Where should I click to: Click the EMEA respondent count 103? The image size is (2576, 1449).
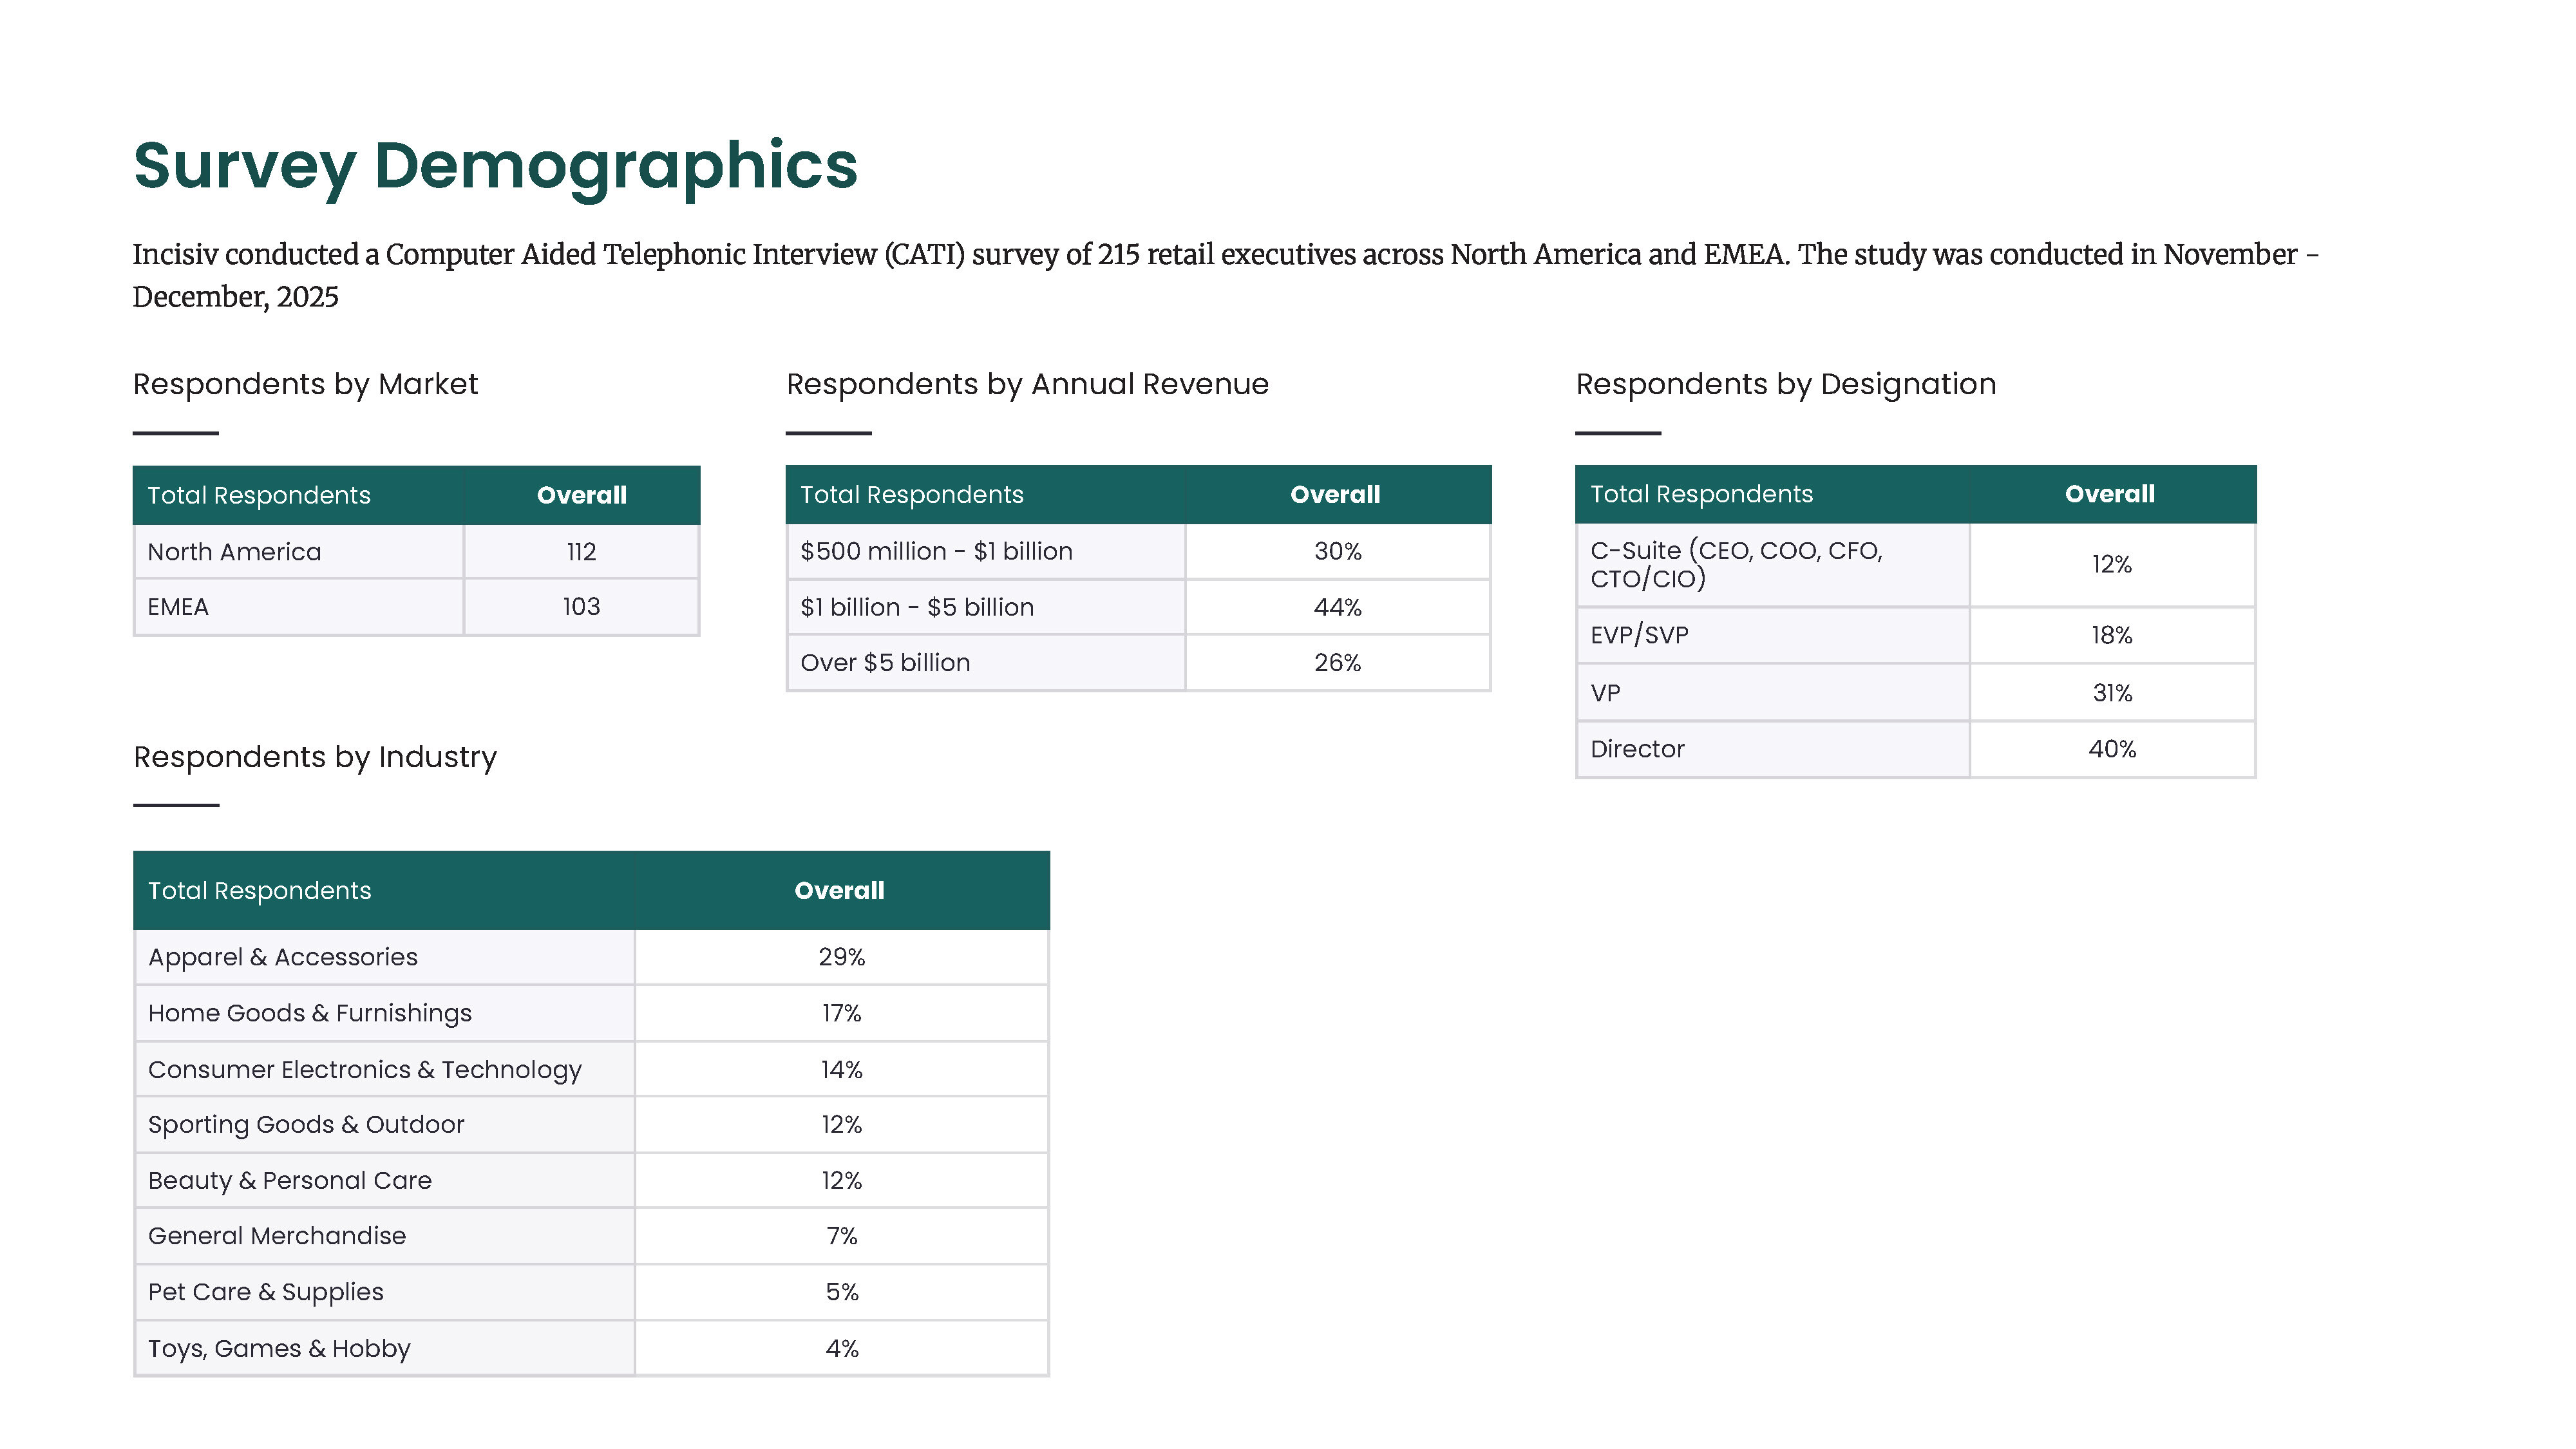(581, 607)
